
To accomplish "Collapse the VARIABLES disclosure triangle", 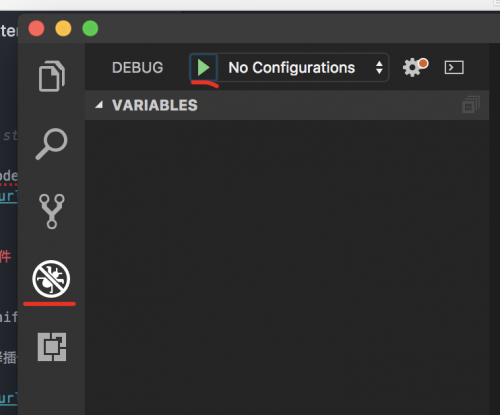I will [x=99, y=105].
